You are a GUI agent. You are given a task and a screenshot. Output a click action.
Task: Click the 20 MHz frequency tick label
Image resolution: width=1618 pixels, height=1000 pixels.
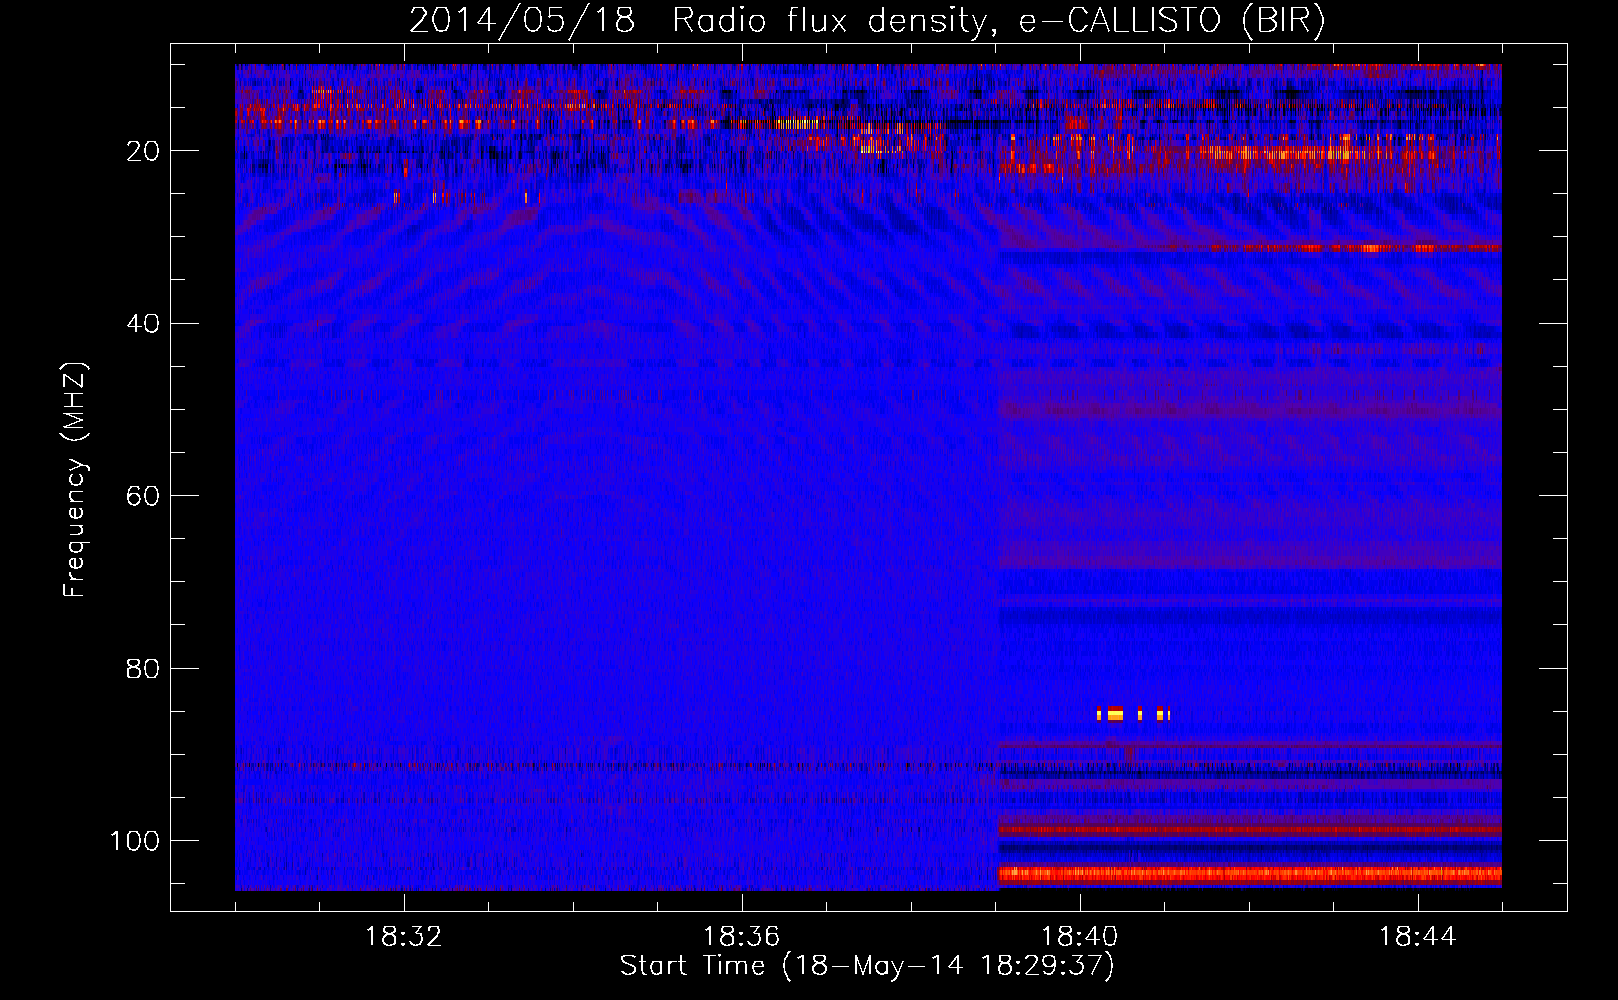143,151
